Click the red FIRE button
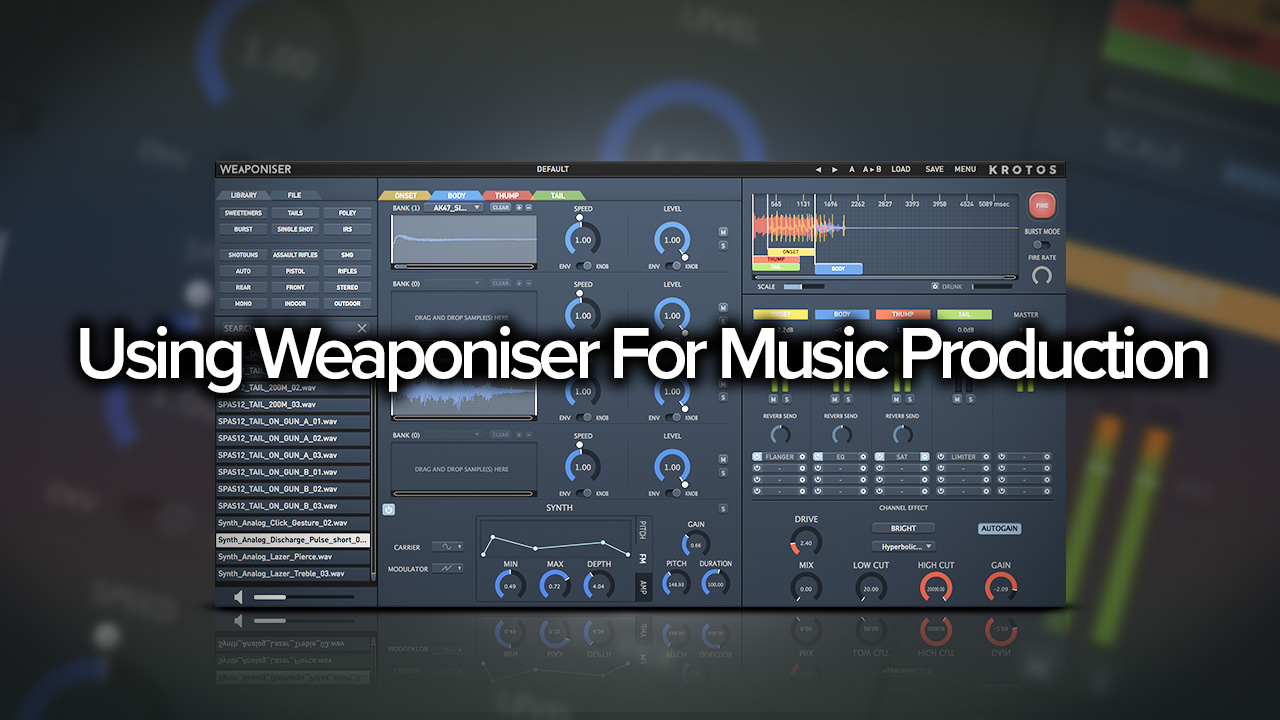Screen dimensions: 1280x720 (1042, 206)
